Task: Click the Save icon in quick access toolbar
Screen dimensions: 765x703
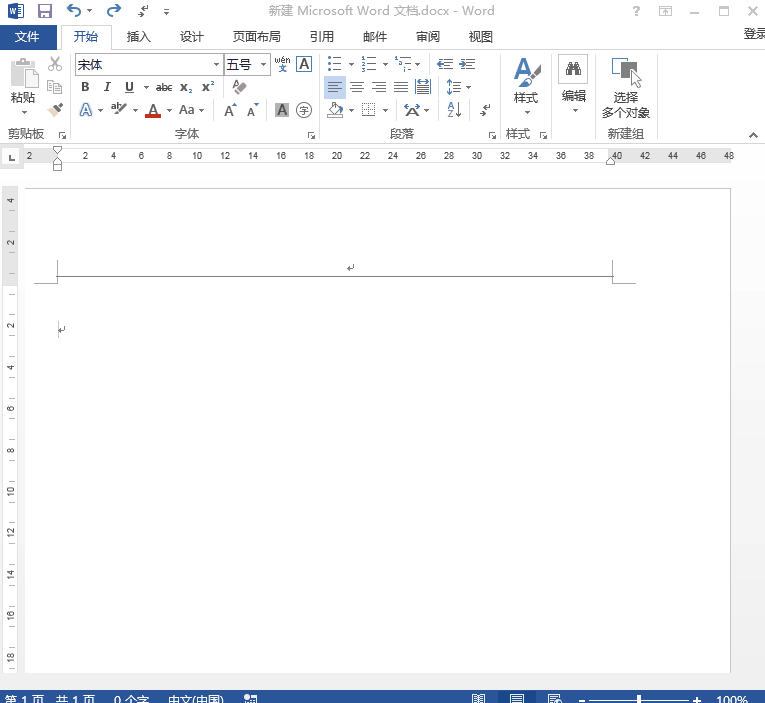Action: coord(44,11)
